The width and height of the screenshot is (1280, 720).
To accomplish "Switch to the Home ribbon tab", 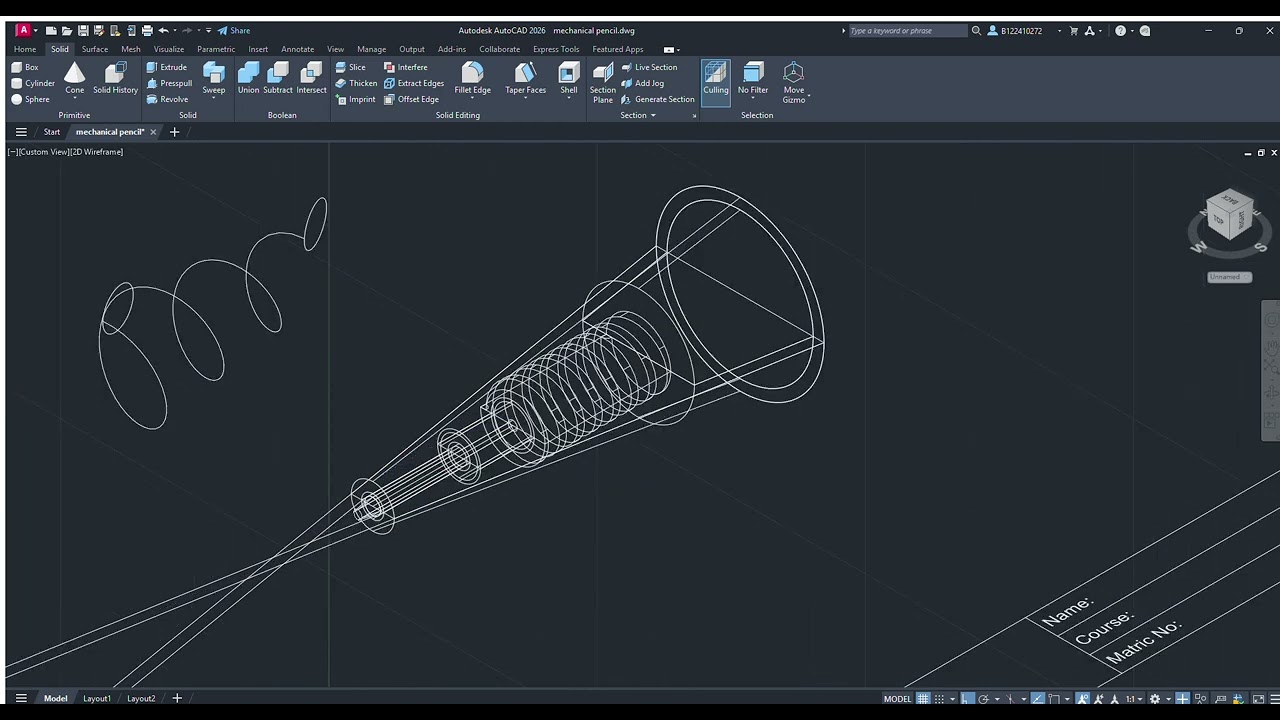I will pos(25,49).
